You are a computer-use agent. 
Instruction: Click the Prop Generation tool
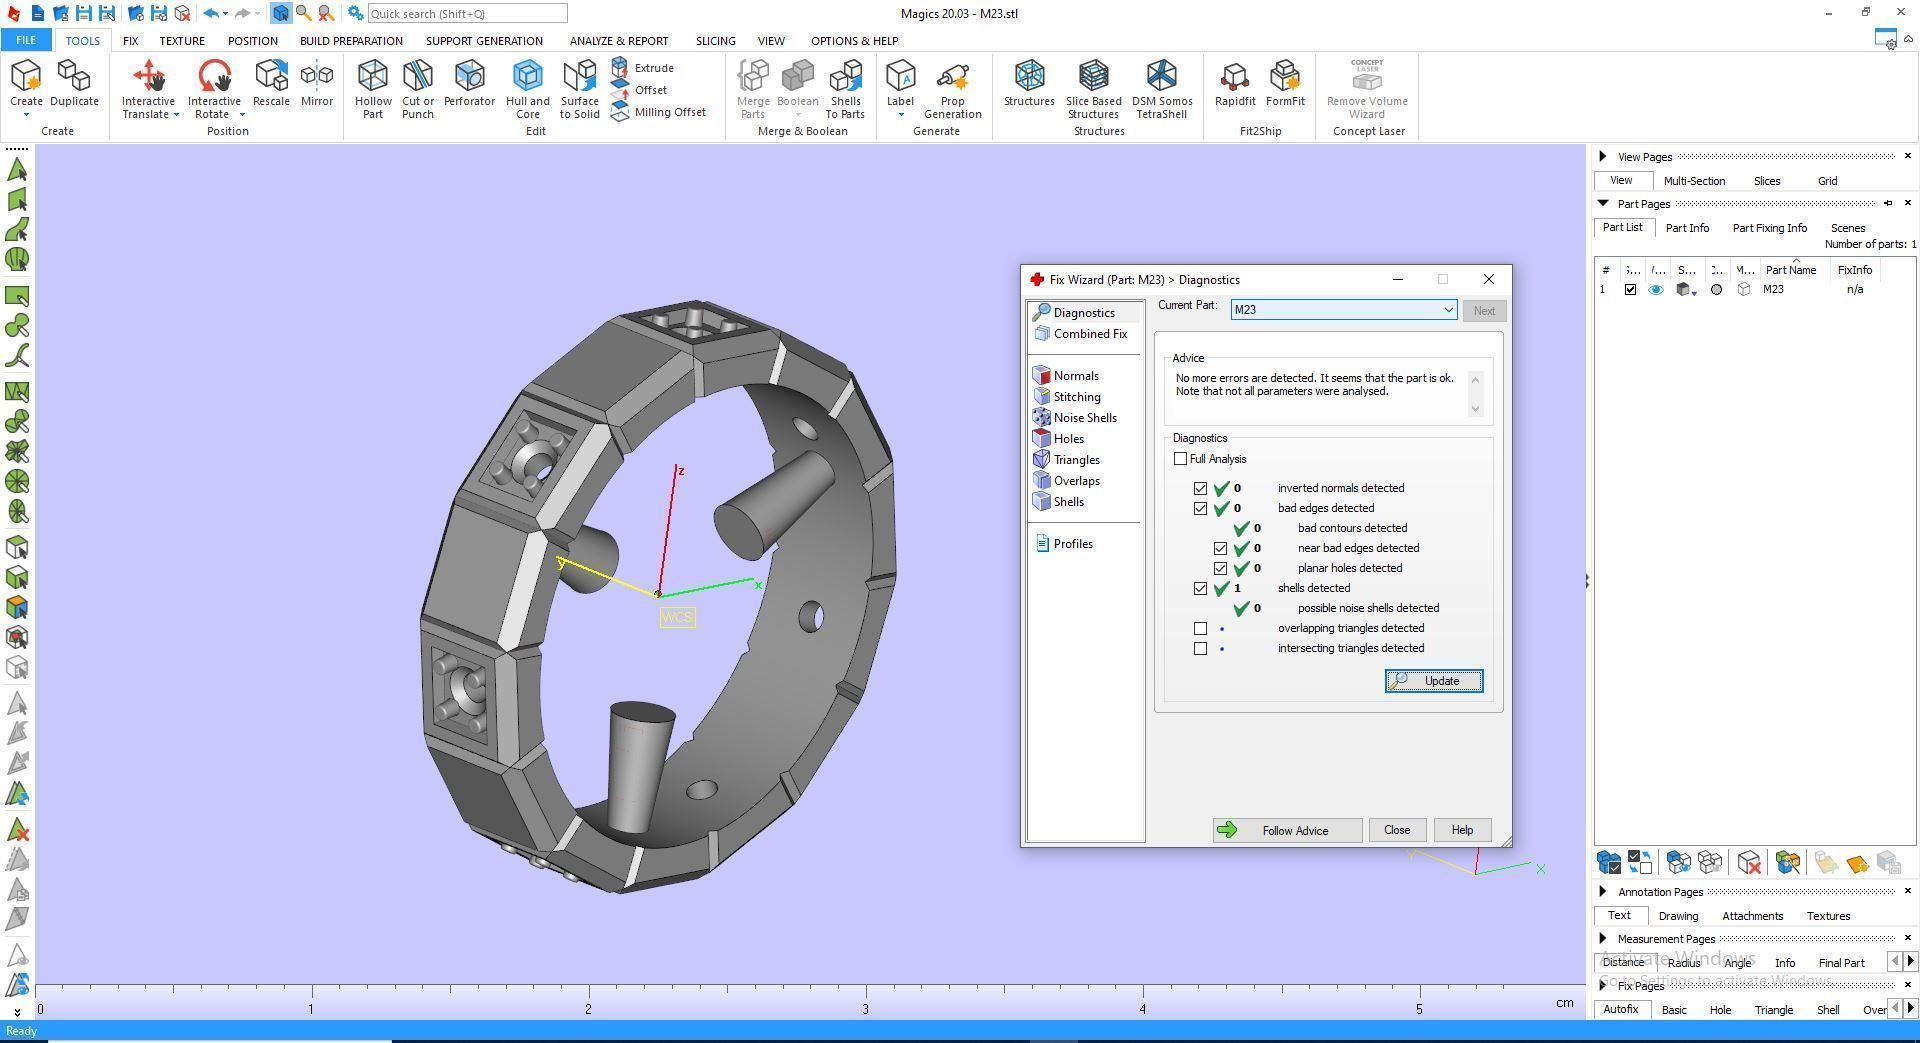tap(952, 88)
